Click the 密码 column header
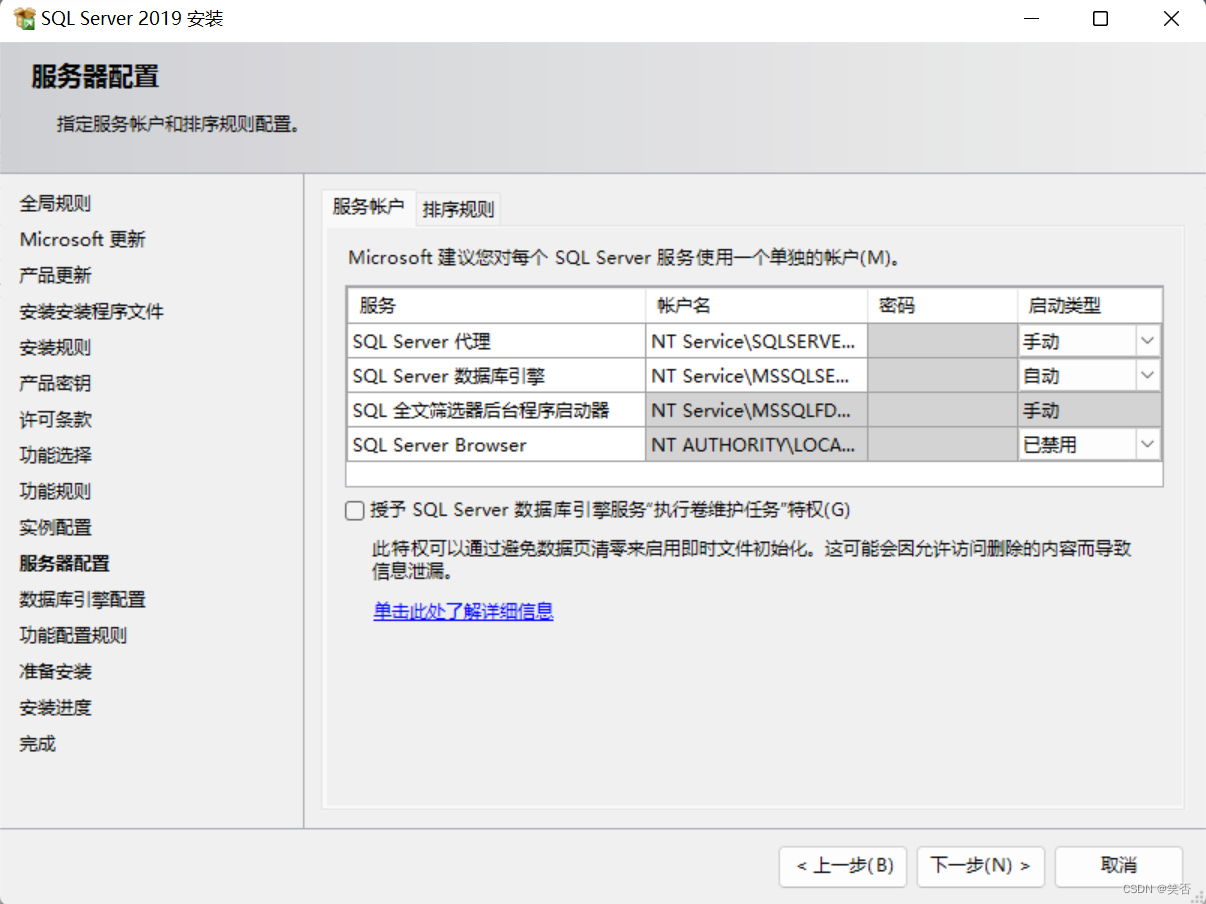The height and width of the screenshot is (904, 1206). (943, 305)
